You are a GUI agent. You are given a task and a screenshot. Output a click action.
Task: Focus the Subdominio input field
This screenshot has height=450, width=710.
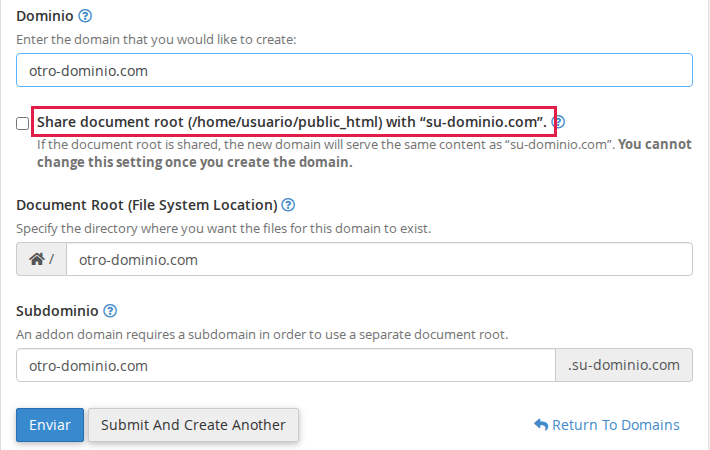(286, 365)
